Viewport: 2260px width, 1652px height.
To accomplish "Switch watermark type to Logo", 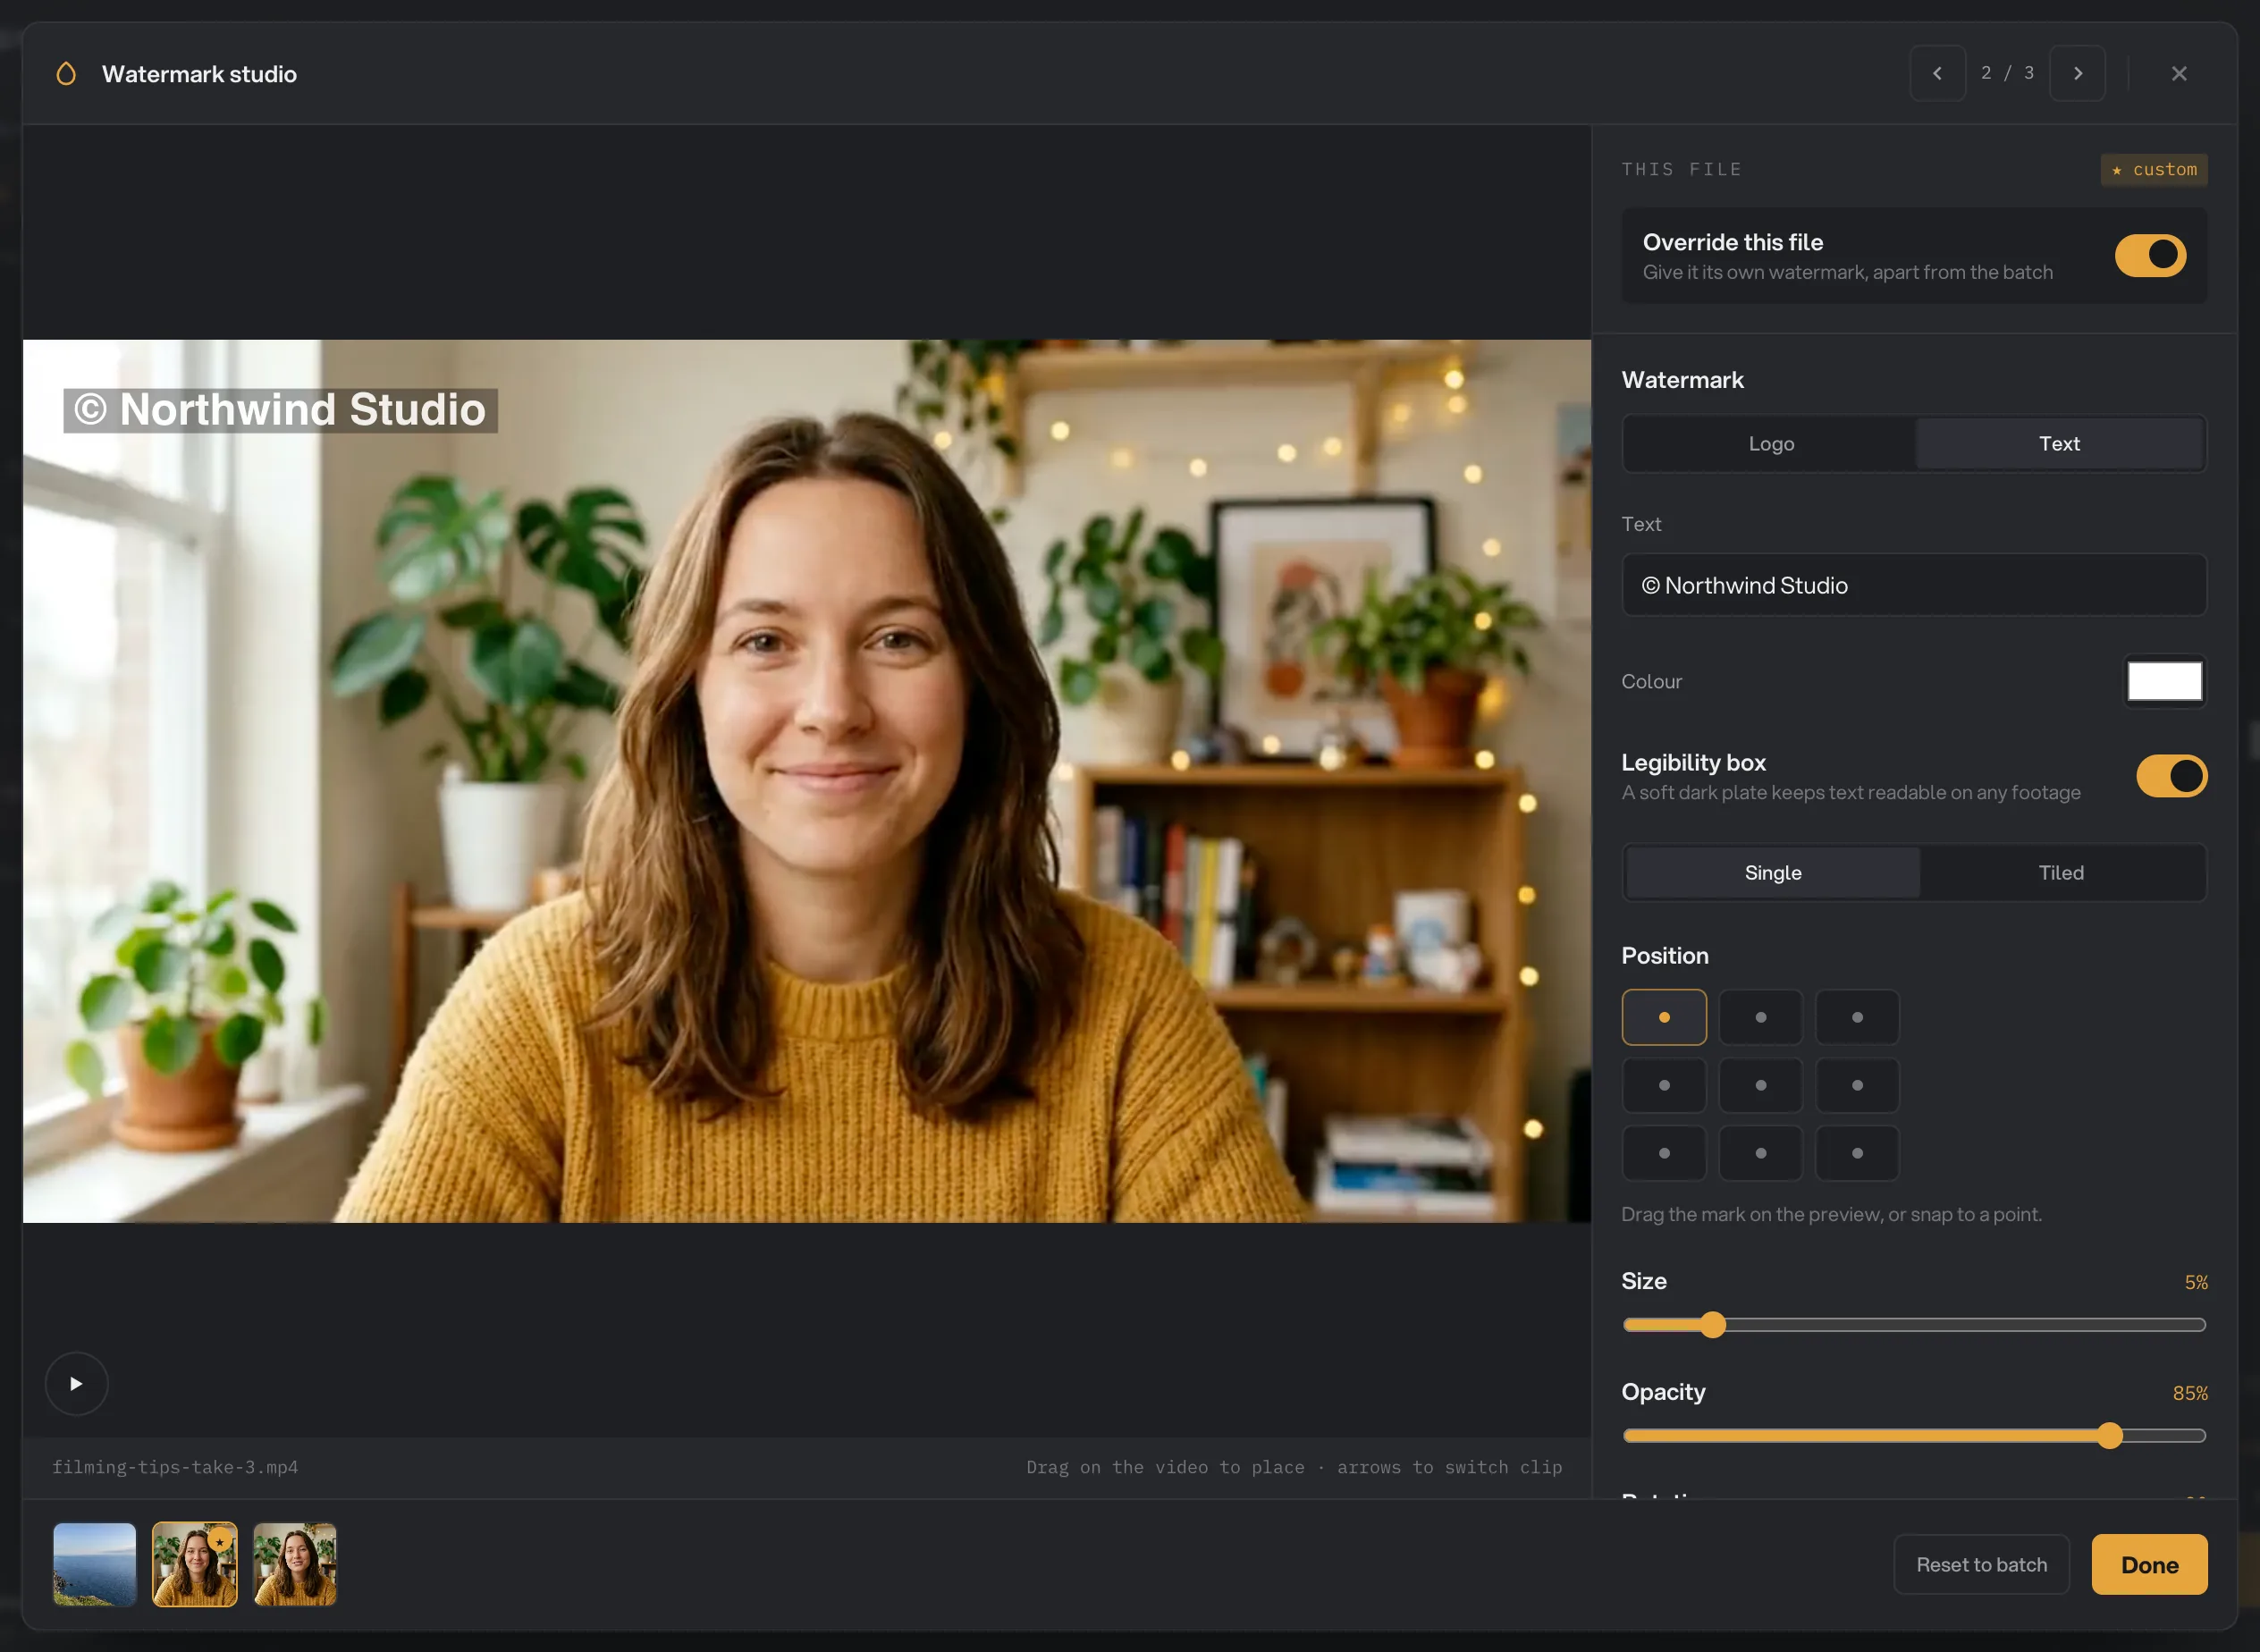I will click(1771, 443).
